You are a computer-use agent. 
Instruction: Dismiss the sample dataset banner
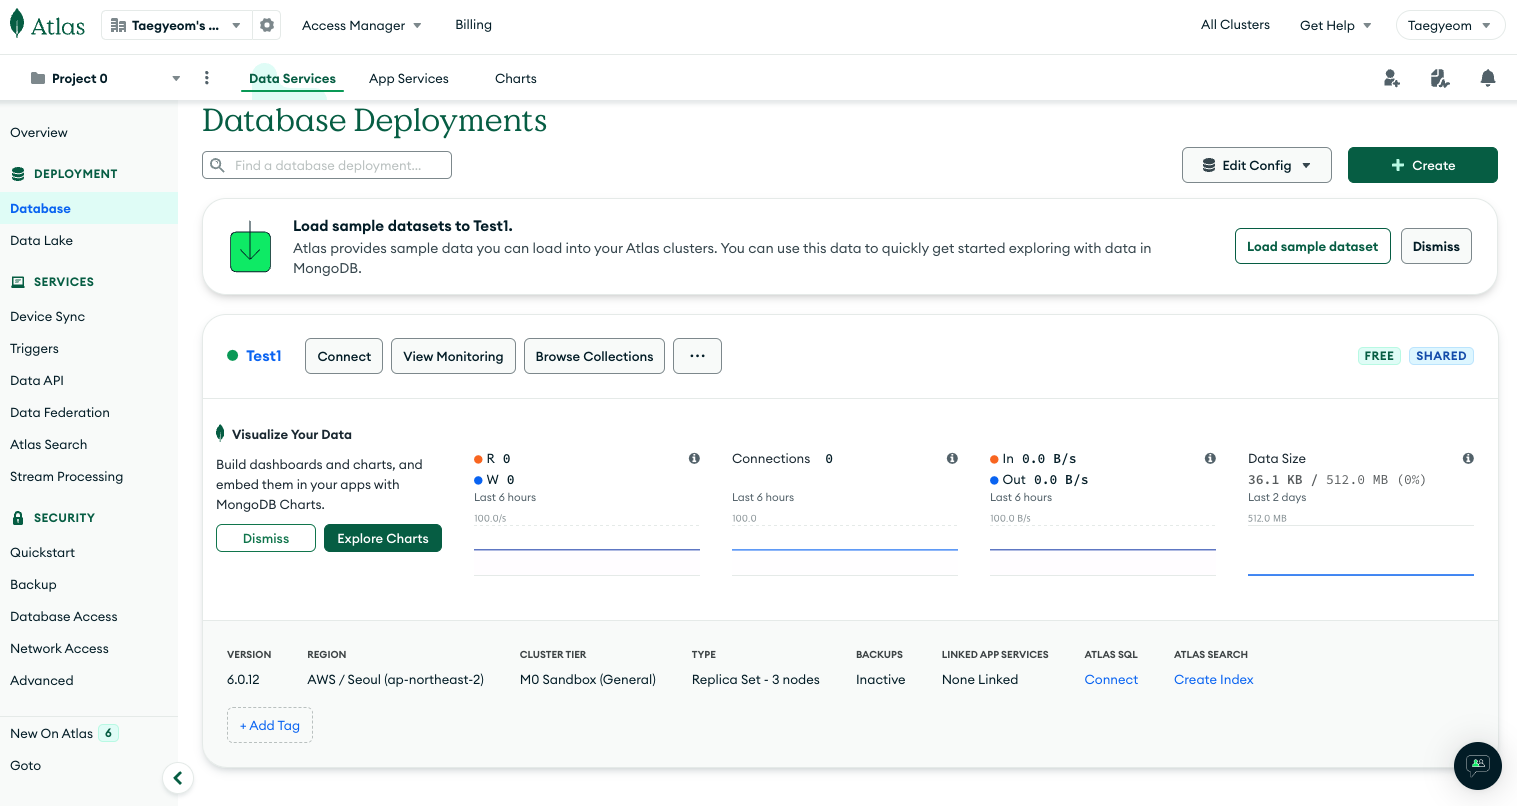click(1436, 246)
